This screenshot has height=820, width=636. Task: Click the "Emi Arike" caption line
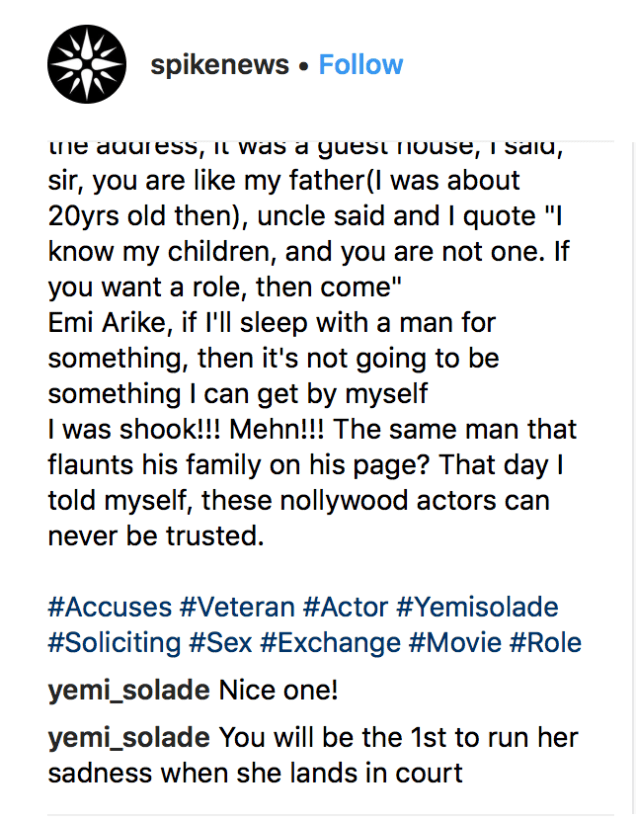tap(272, 323)
